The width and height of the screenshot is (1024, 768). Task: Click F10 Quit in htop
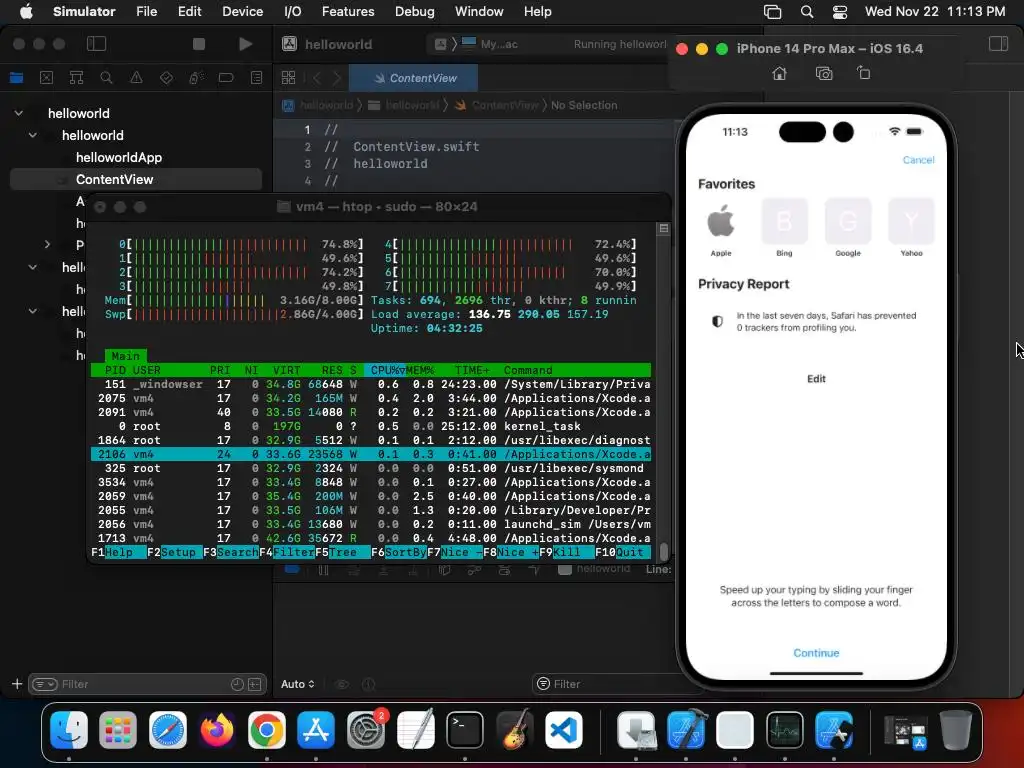622,552
